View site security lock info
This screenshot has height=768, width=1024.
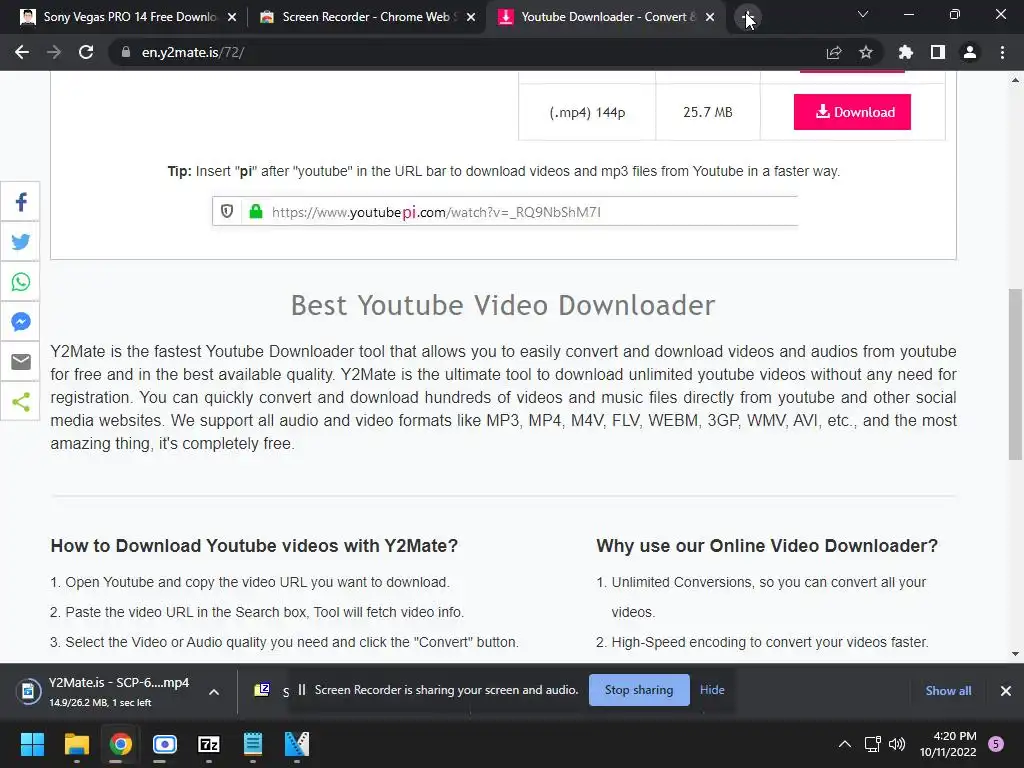pyautogui.click(x=125, y=52)
